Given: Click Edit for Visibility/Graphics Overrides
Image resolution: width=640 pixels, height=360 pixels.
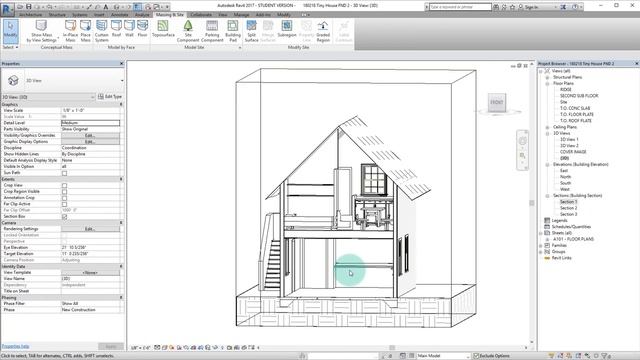Looking at the screenshot, I should tap(90, 136).
